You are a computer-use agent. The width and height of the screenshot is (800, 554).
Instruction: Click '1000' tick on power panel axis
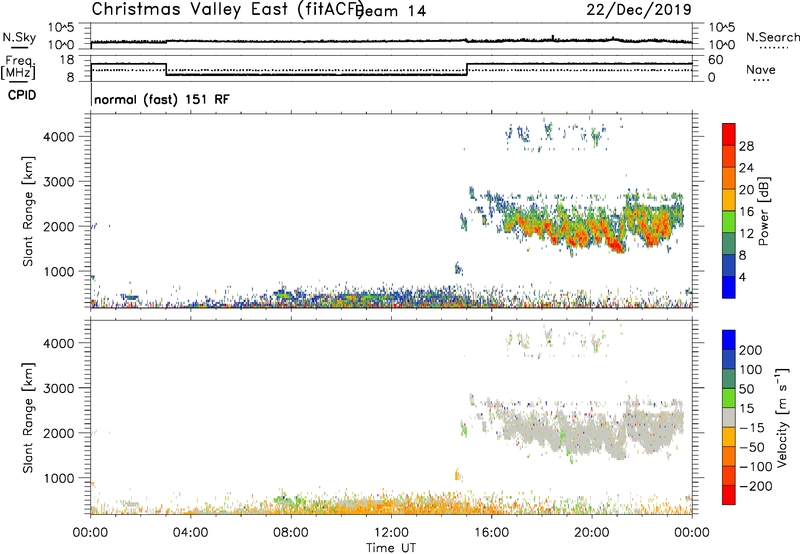(59, 271)
